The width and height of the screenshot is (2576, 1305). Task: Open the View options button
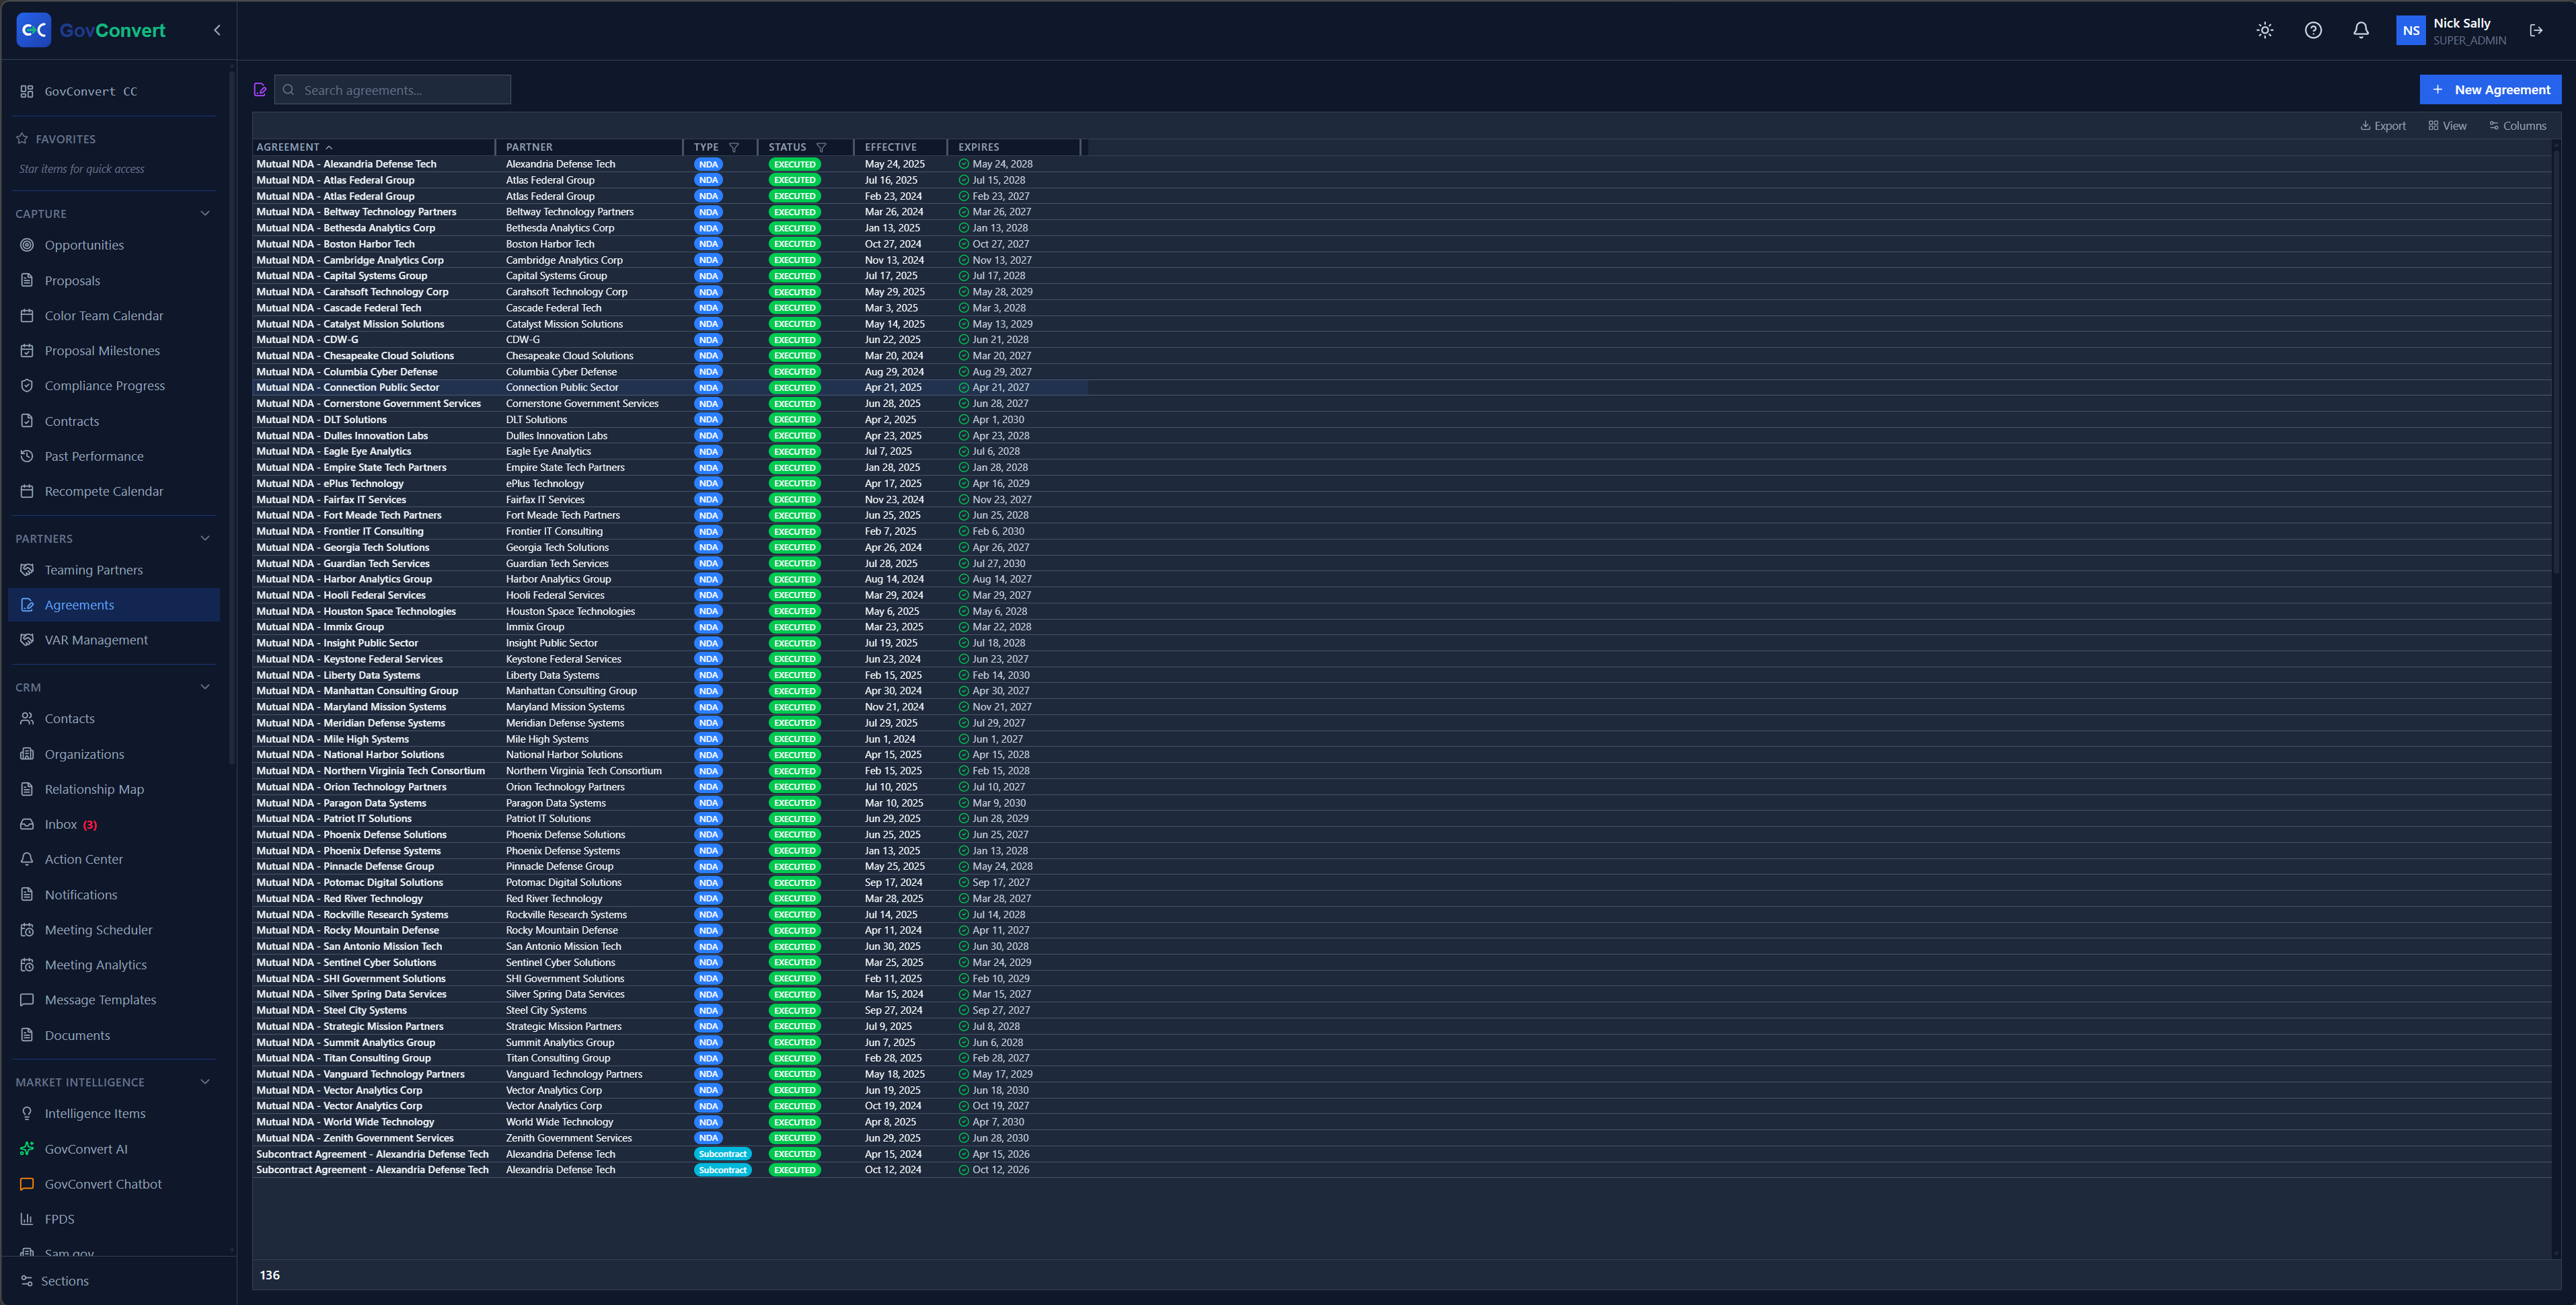2447,126
